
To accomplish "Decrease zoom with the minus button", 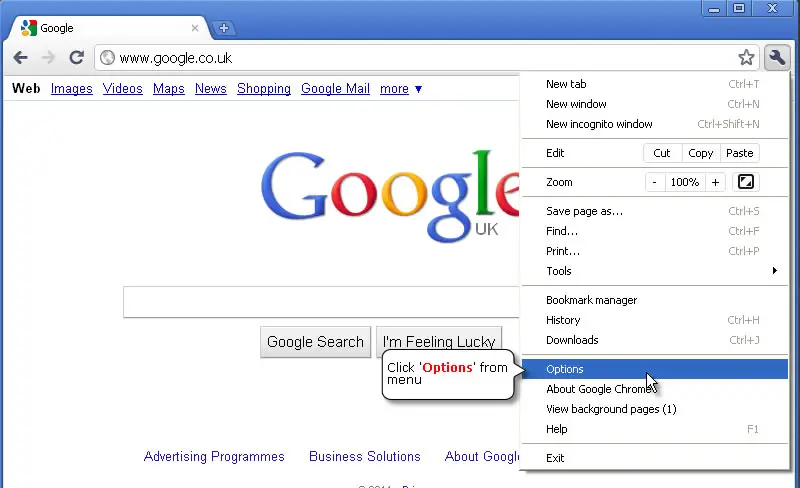I will click(x=655, y=182).
